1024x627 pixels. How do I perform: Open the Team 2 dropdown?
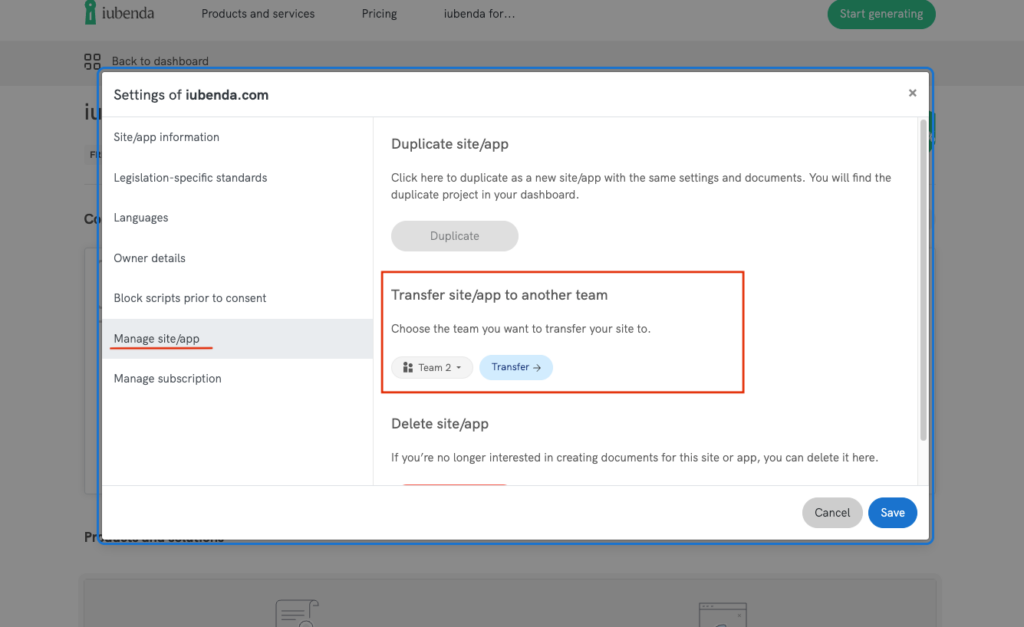(432, 368)
